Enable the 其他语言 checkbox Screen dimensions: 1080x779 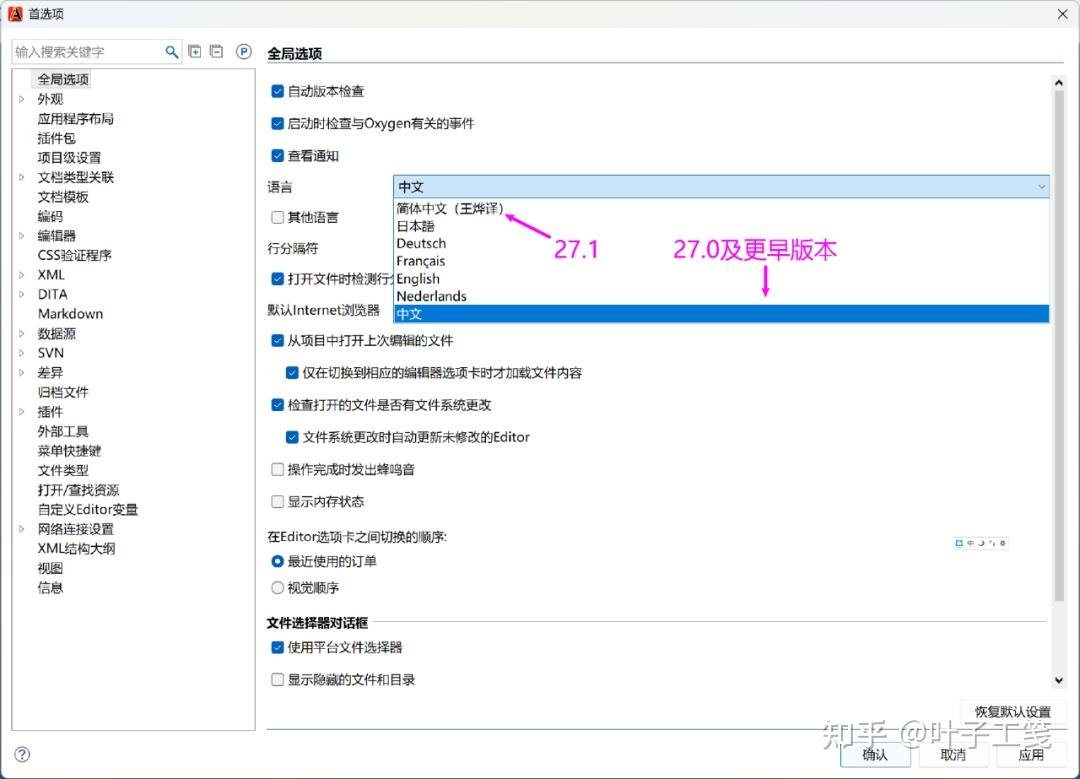(x=278, y=218)
